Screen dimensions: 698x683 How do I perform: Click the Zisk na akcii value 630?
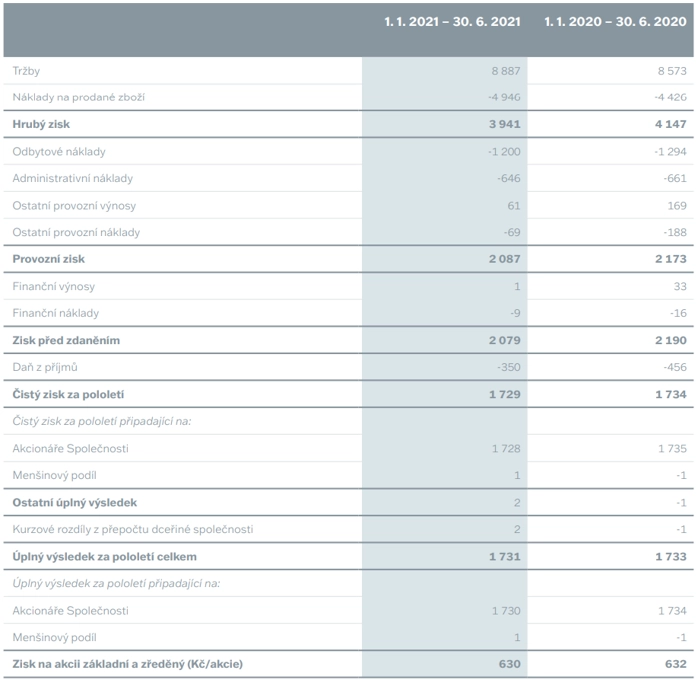[x=509, y=664]
